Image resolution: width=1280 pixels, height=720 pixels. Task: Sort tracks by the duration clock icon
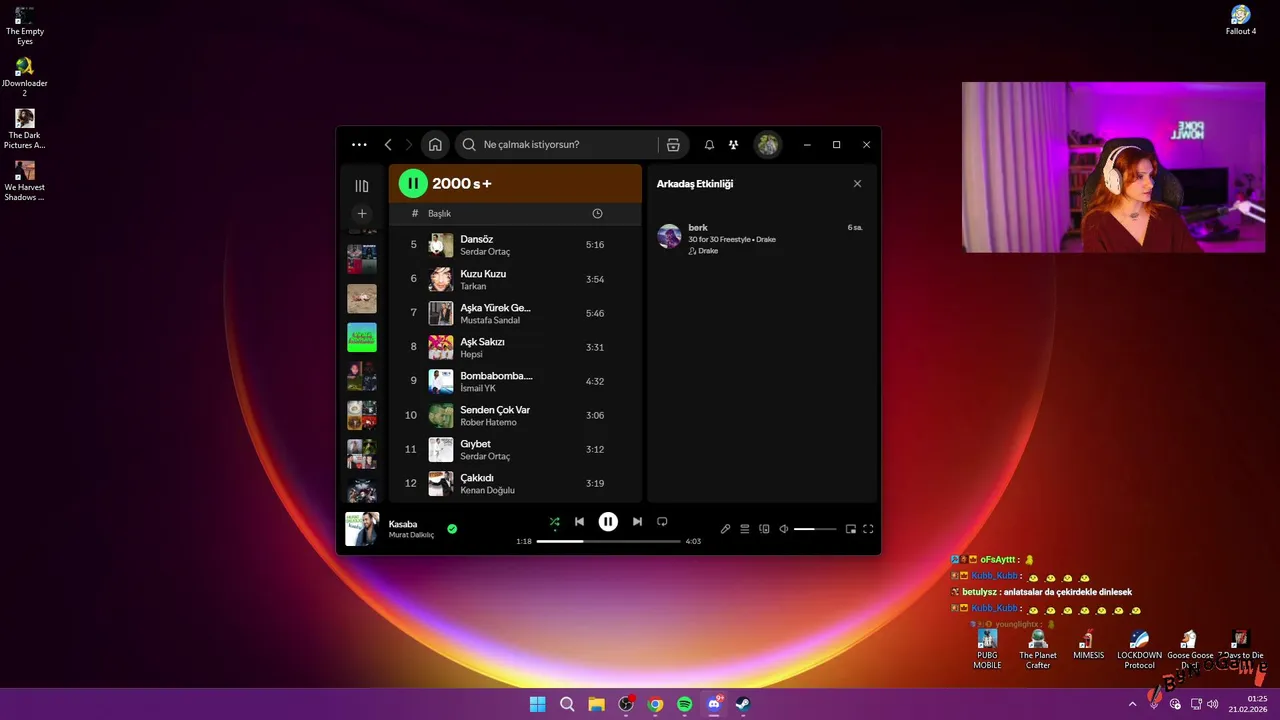(x=597, y=214)
